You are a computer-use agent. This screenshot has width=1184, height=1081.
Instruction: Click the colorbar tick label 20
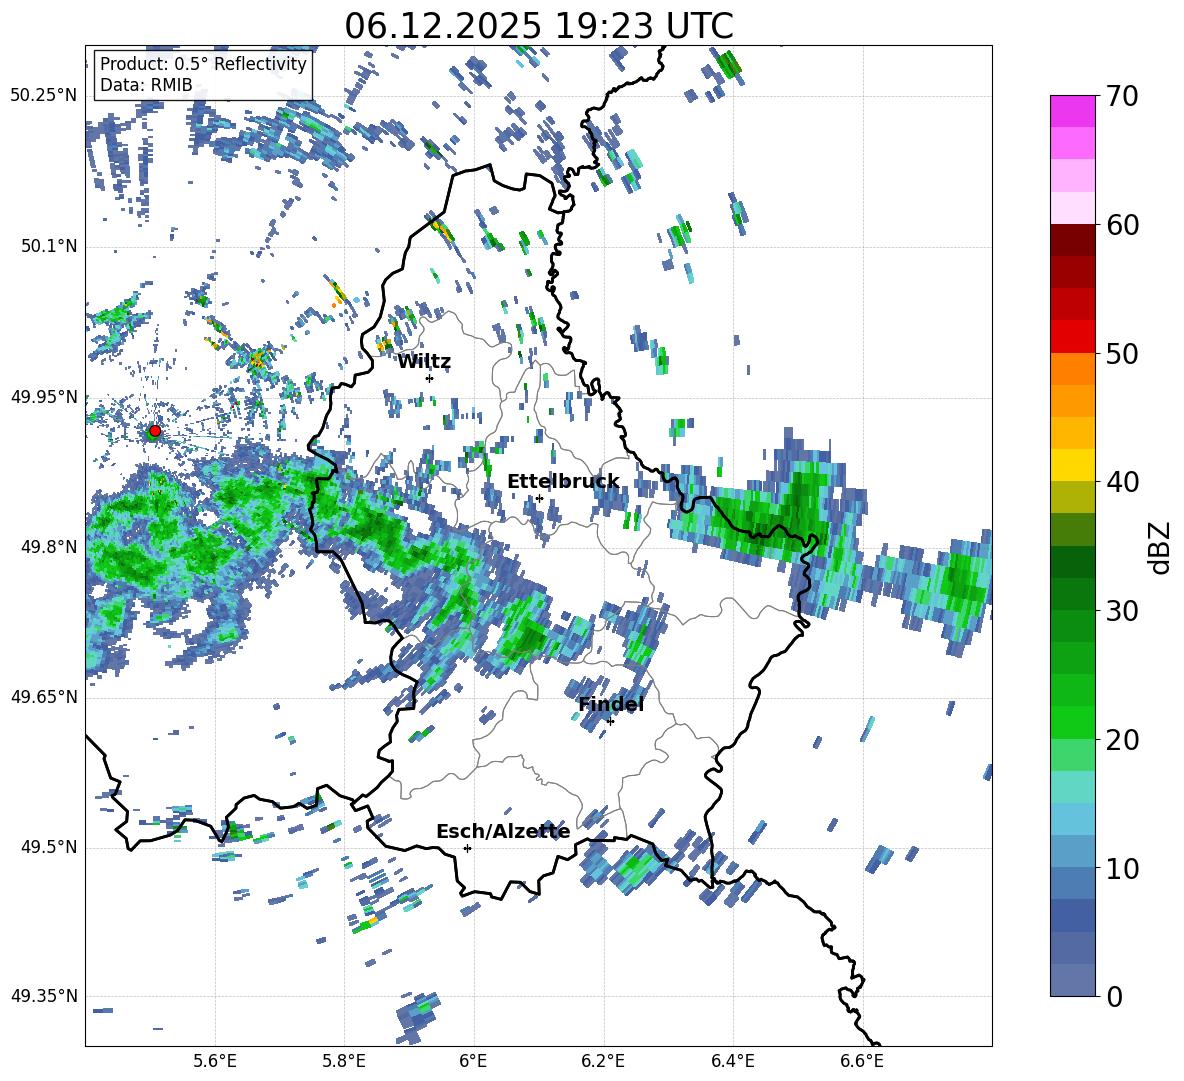(x=1122, y=740)
